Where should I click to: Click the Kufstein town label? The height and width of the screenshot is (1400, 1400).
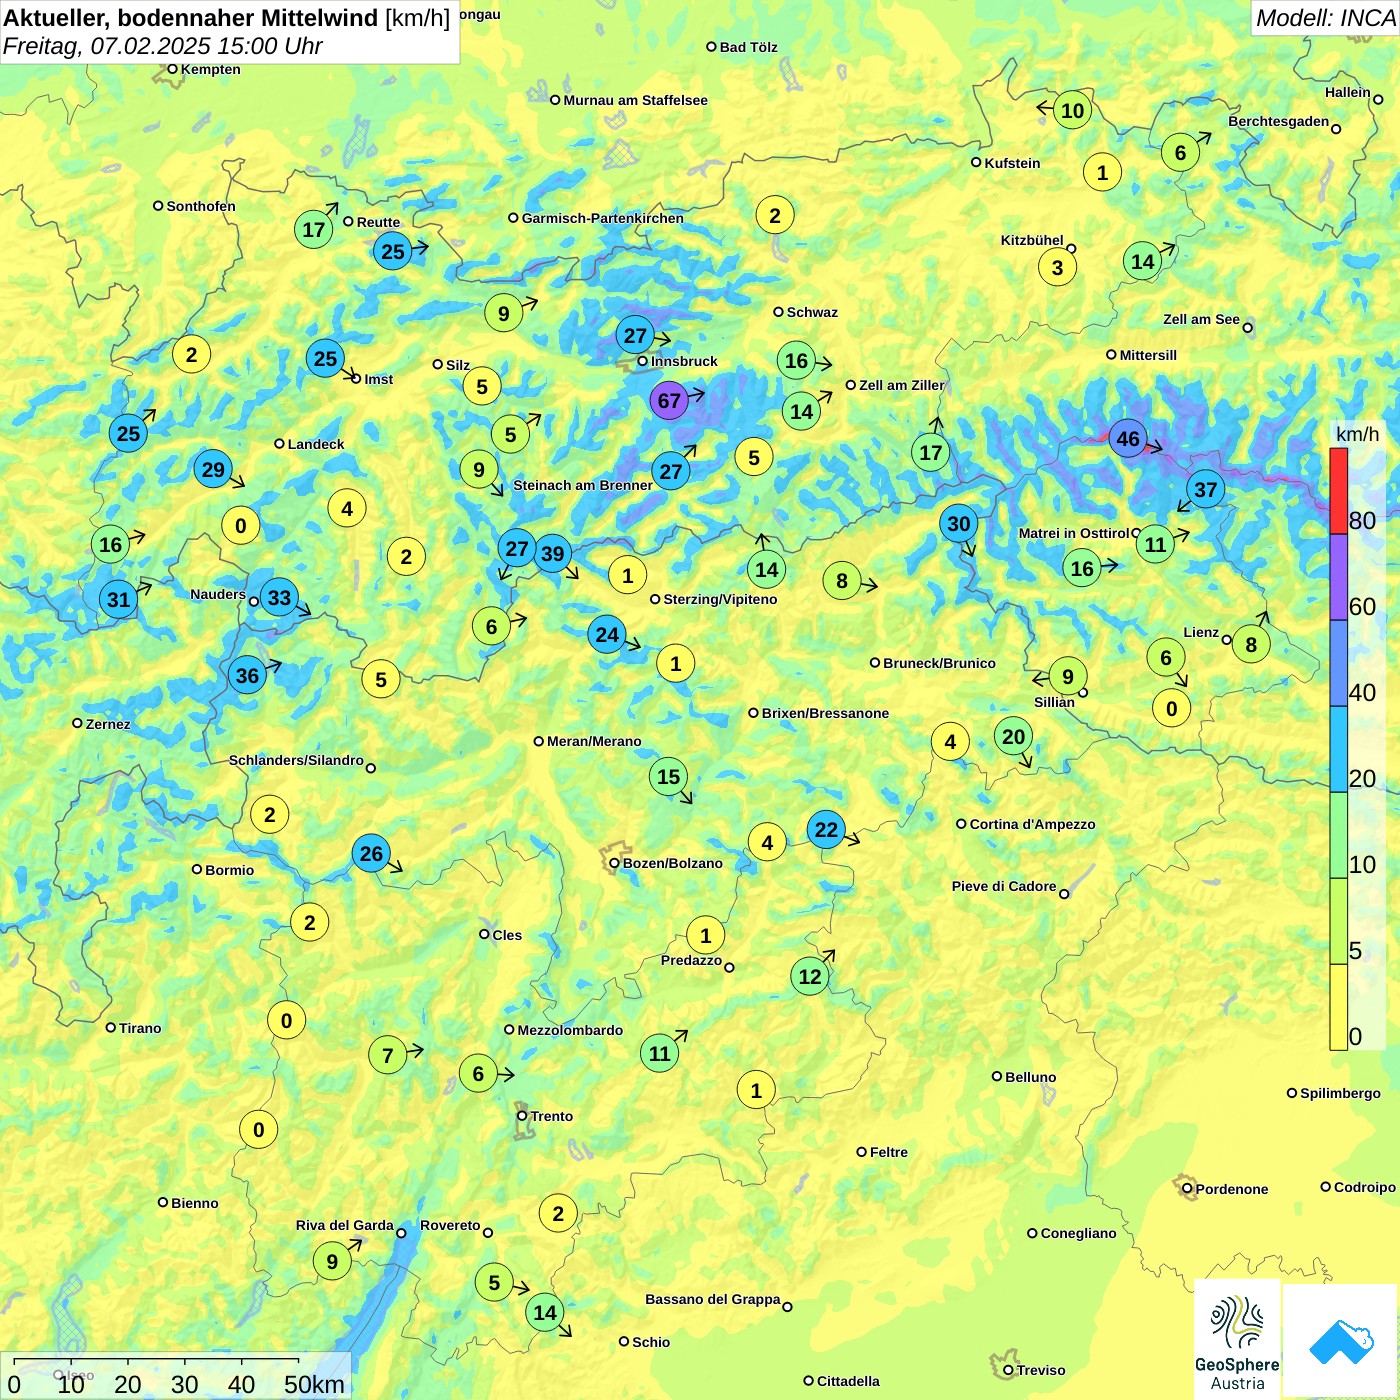[1012, 164]
